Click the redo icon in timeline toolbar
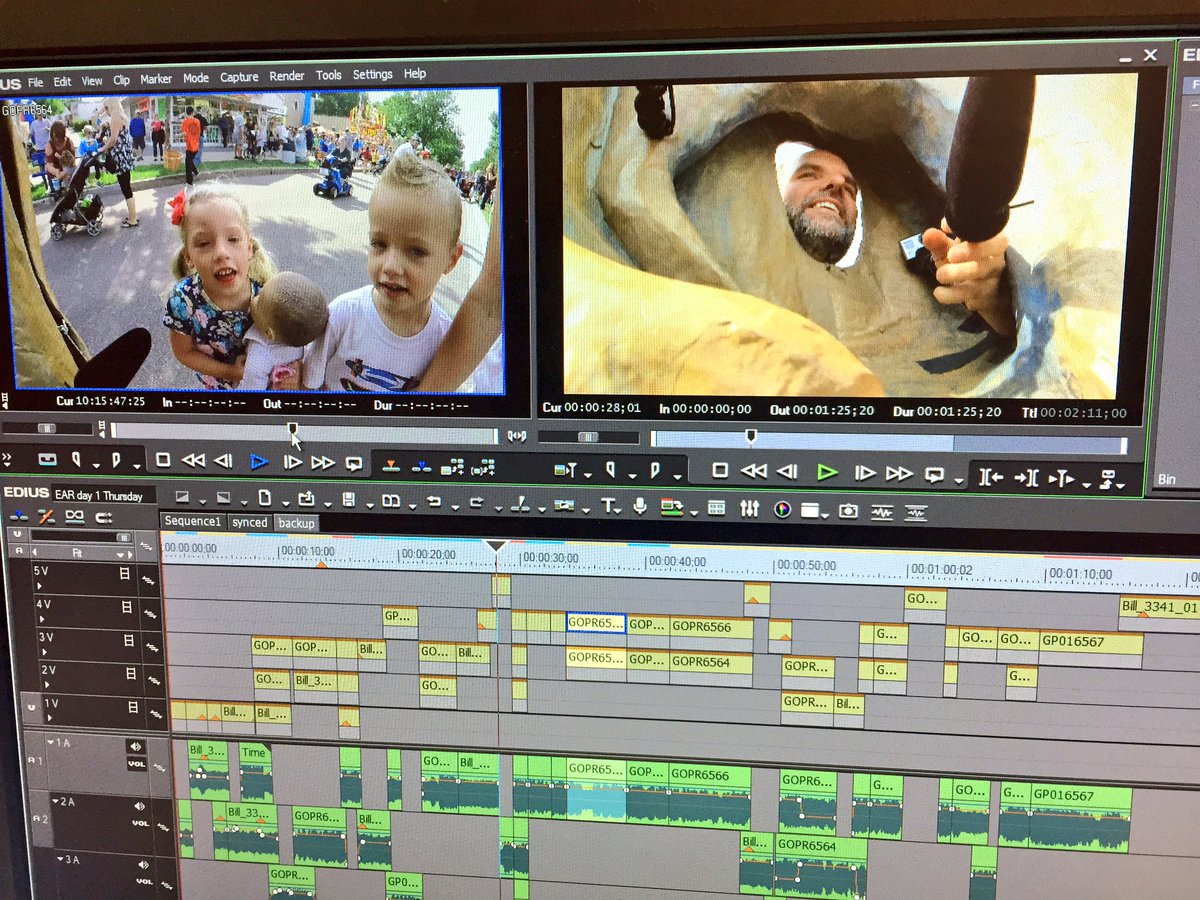This screenshot has width=1200, height=900. (x=476, y=502)
